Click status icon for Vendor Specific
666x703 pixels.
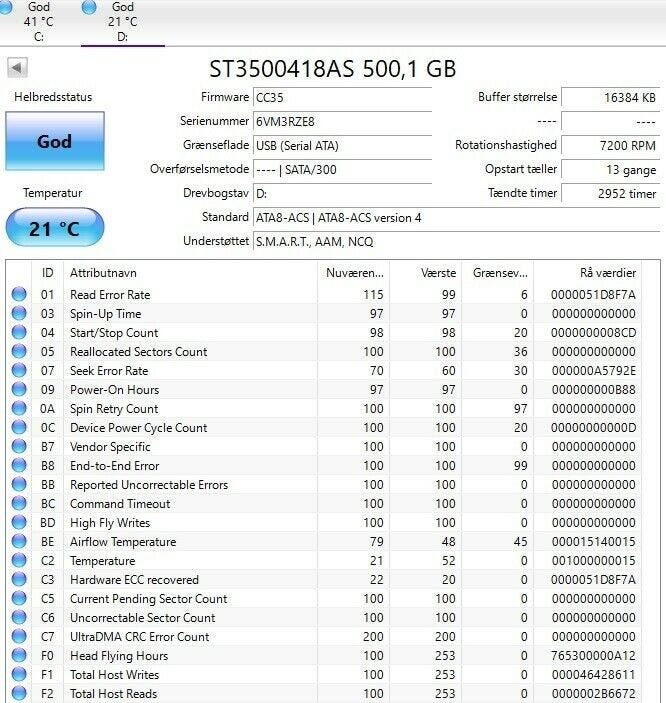[x=19, y=446]
